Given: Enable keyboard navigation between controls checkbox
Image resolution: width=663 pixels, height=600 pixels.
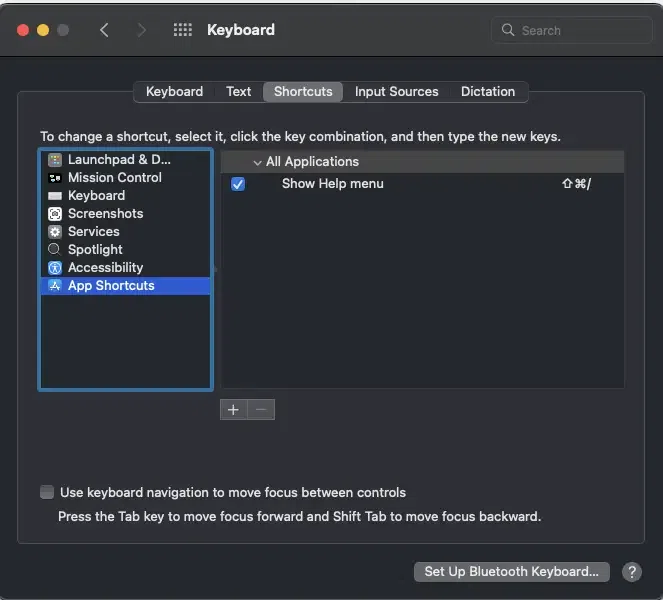Looking at the screenshot, I should [47, 492].
